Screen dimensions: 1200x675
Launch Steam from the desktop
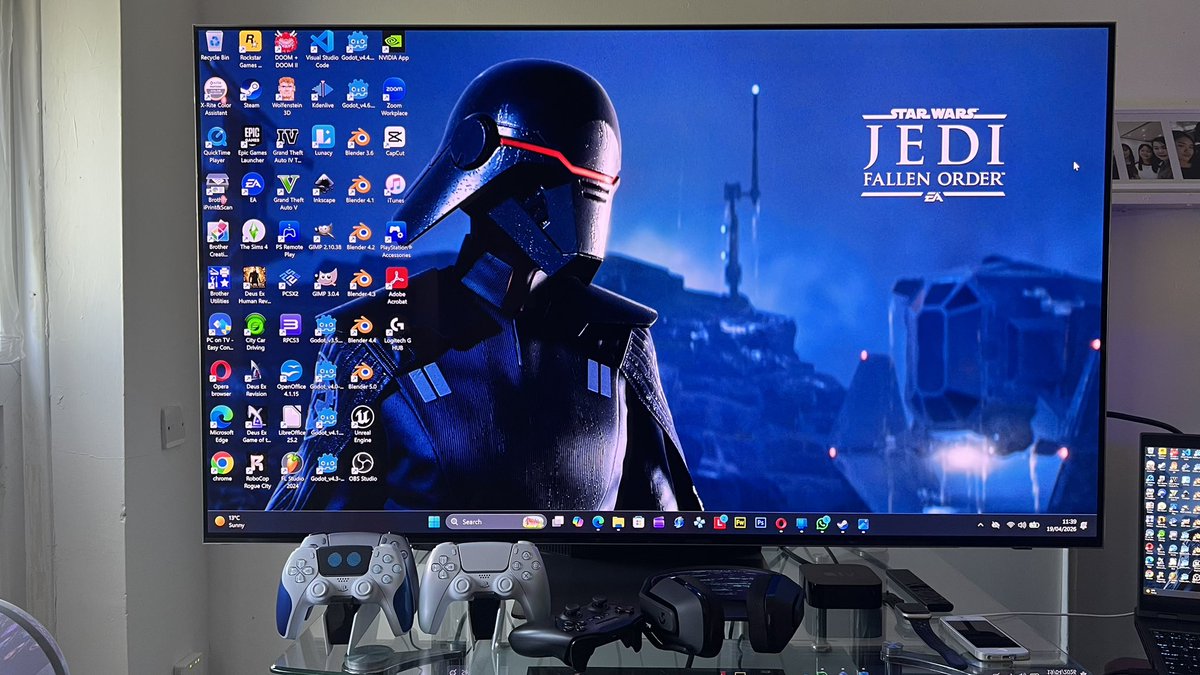(250, 90)
